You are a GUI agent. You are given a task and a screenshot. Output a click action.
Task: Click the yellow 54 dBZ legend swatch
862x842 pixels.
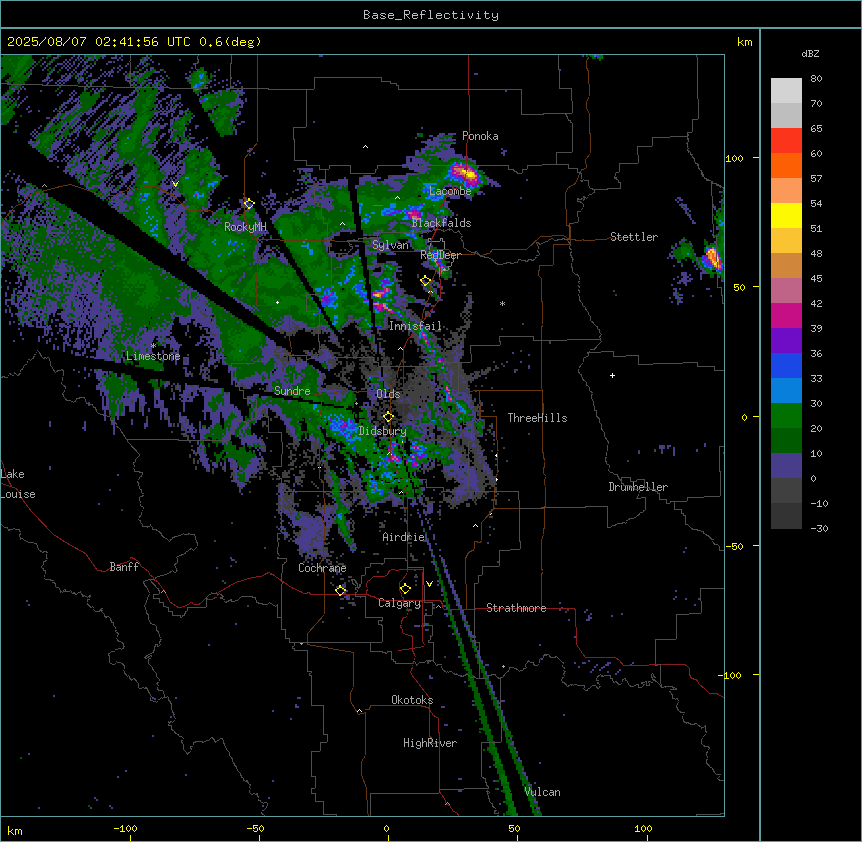786,215
